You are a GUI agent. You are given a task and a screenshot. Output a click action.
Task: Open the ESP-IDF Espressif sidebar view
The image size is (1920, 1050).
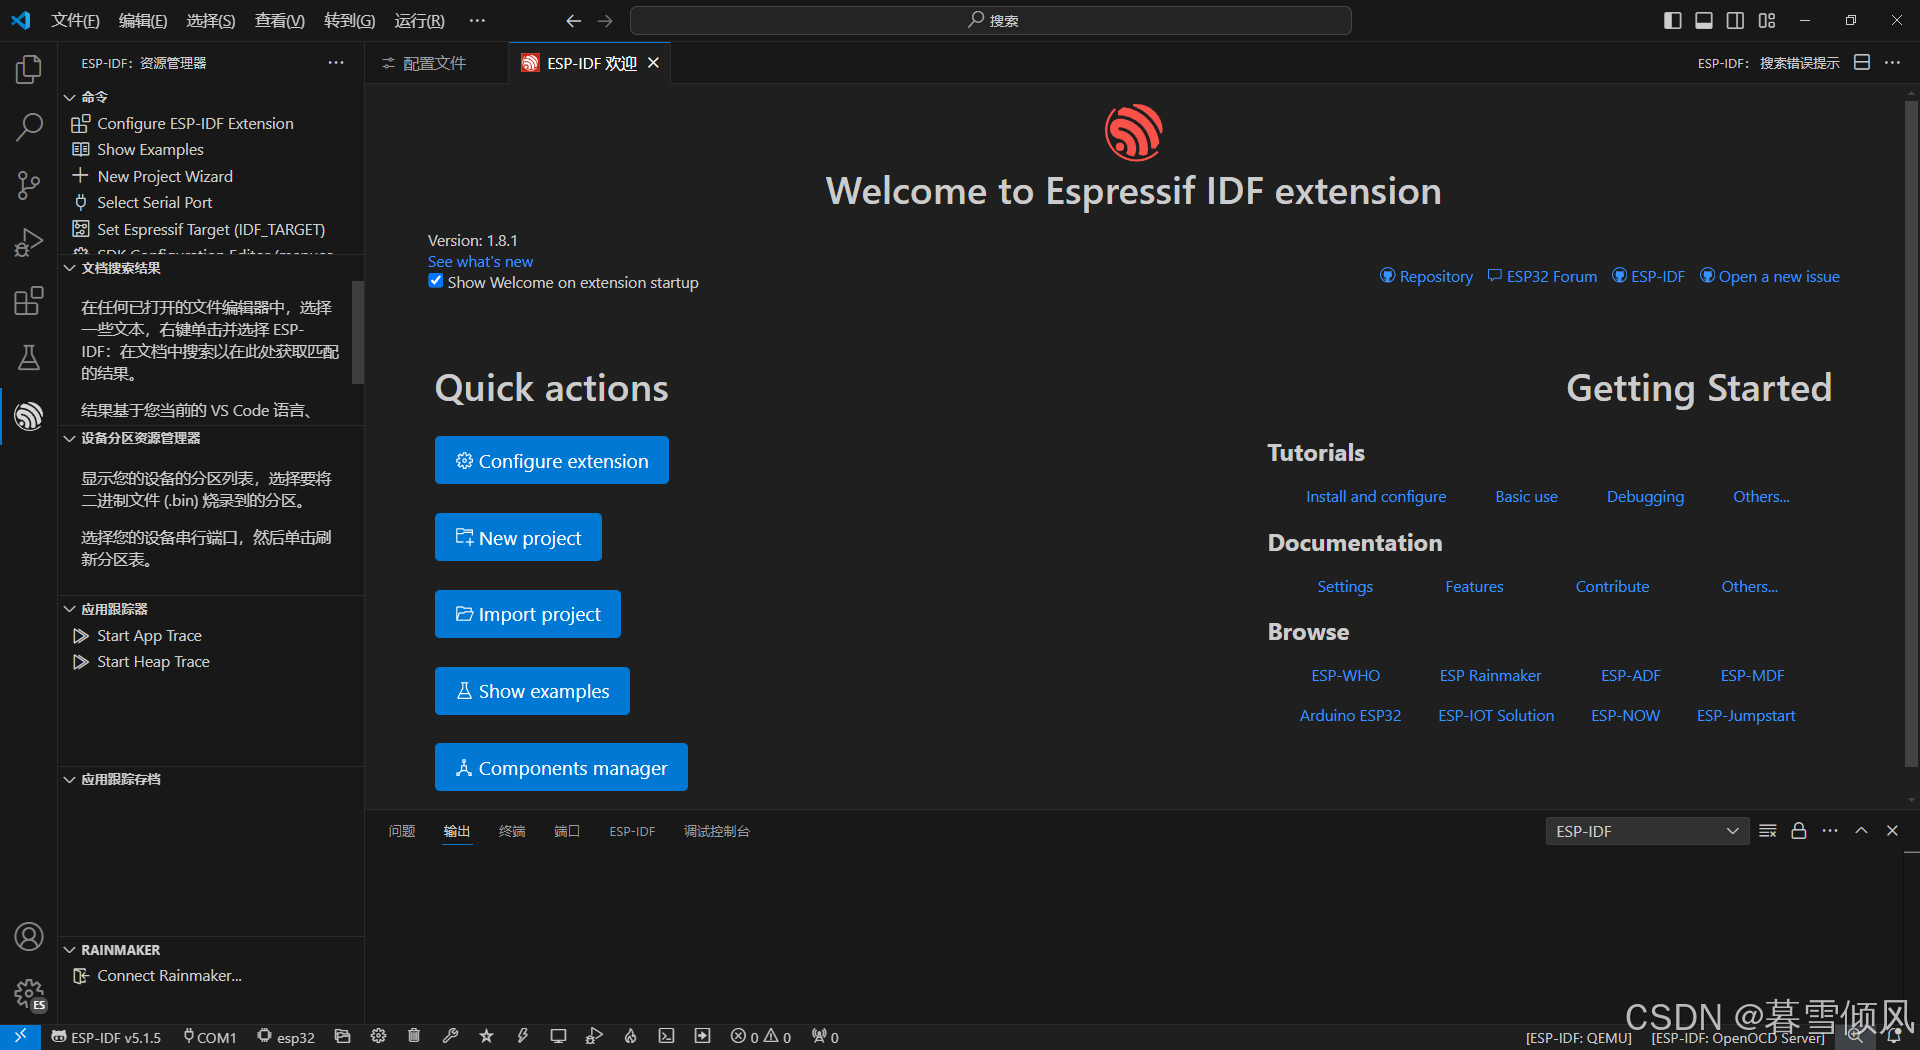[29, 416]
